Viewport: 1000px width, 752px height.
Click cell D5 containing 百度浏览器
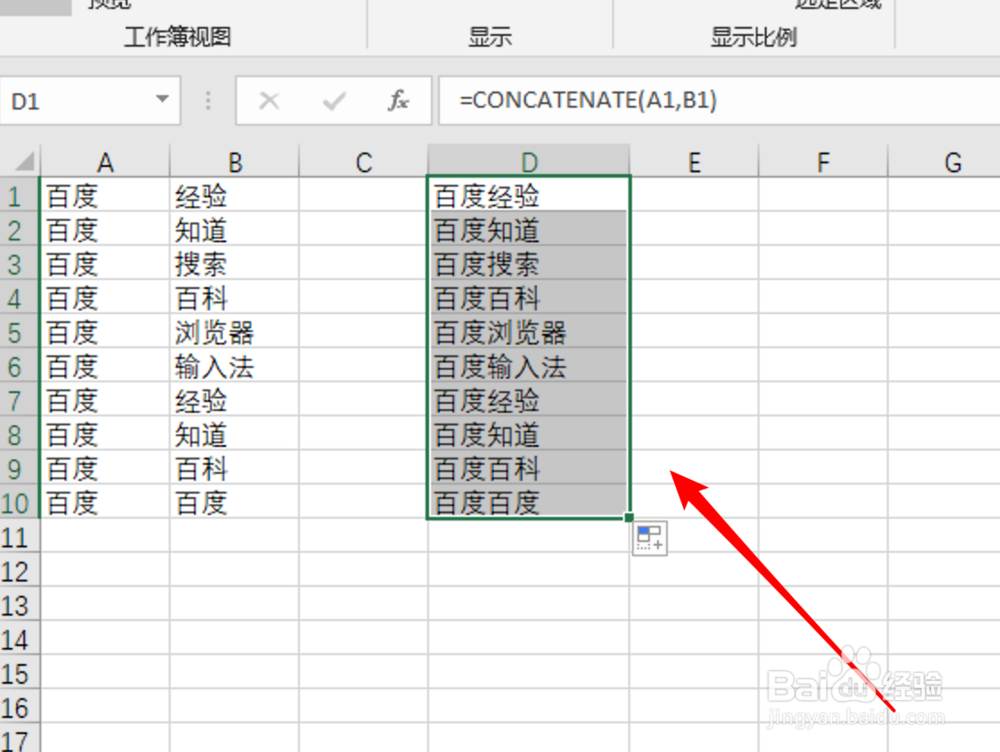coord(529,332)
